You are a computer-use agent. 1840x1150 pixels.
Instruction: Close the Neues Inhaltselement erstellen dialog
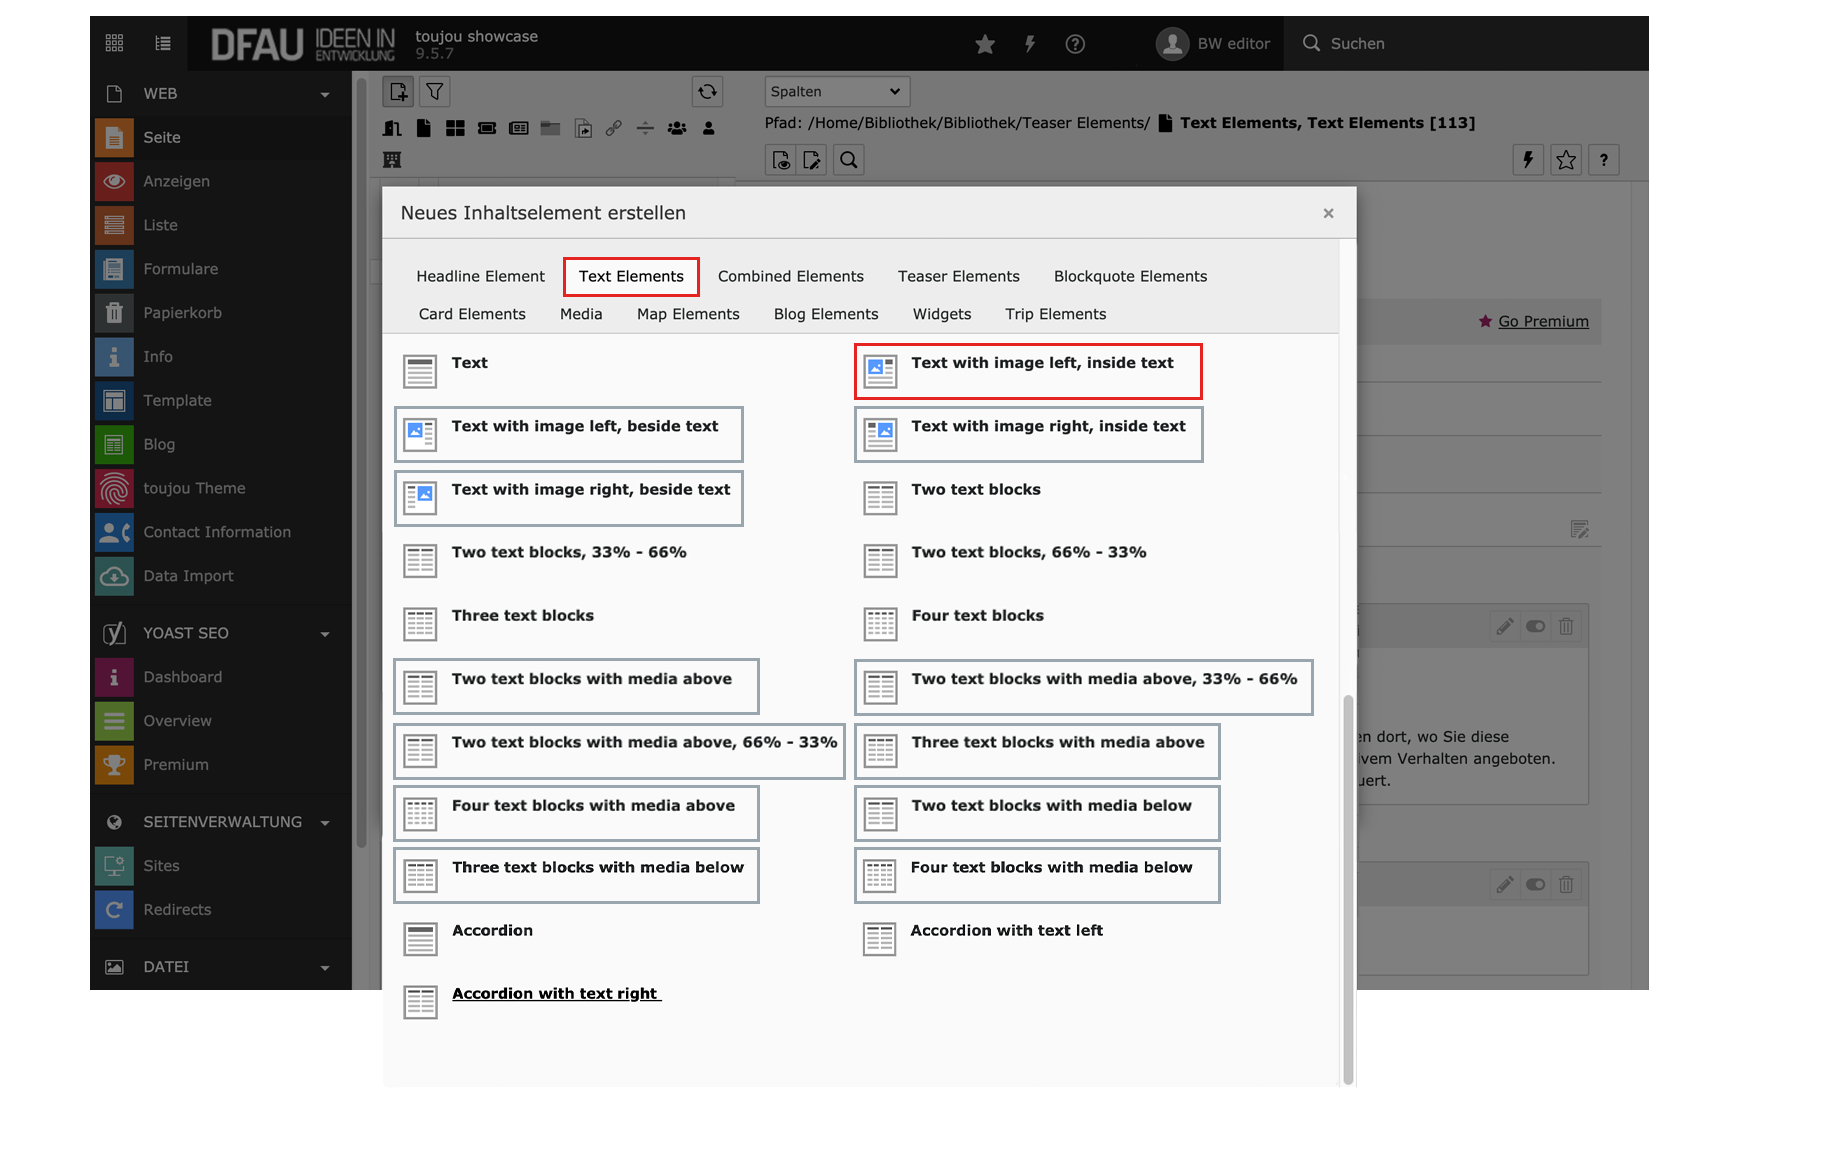click(x=1328, y=213)
